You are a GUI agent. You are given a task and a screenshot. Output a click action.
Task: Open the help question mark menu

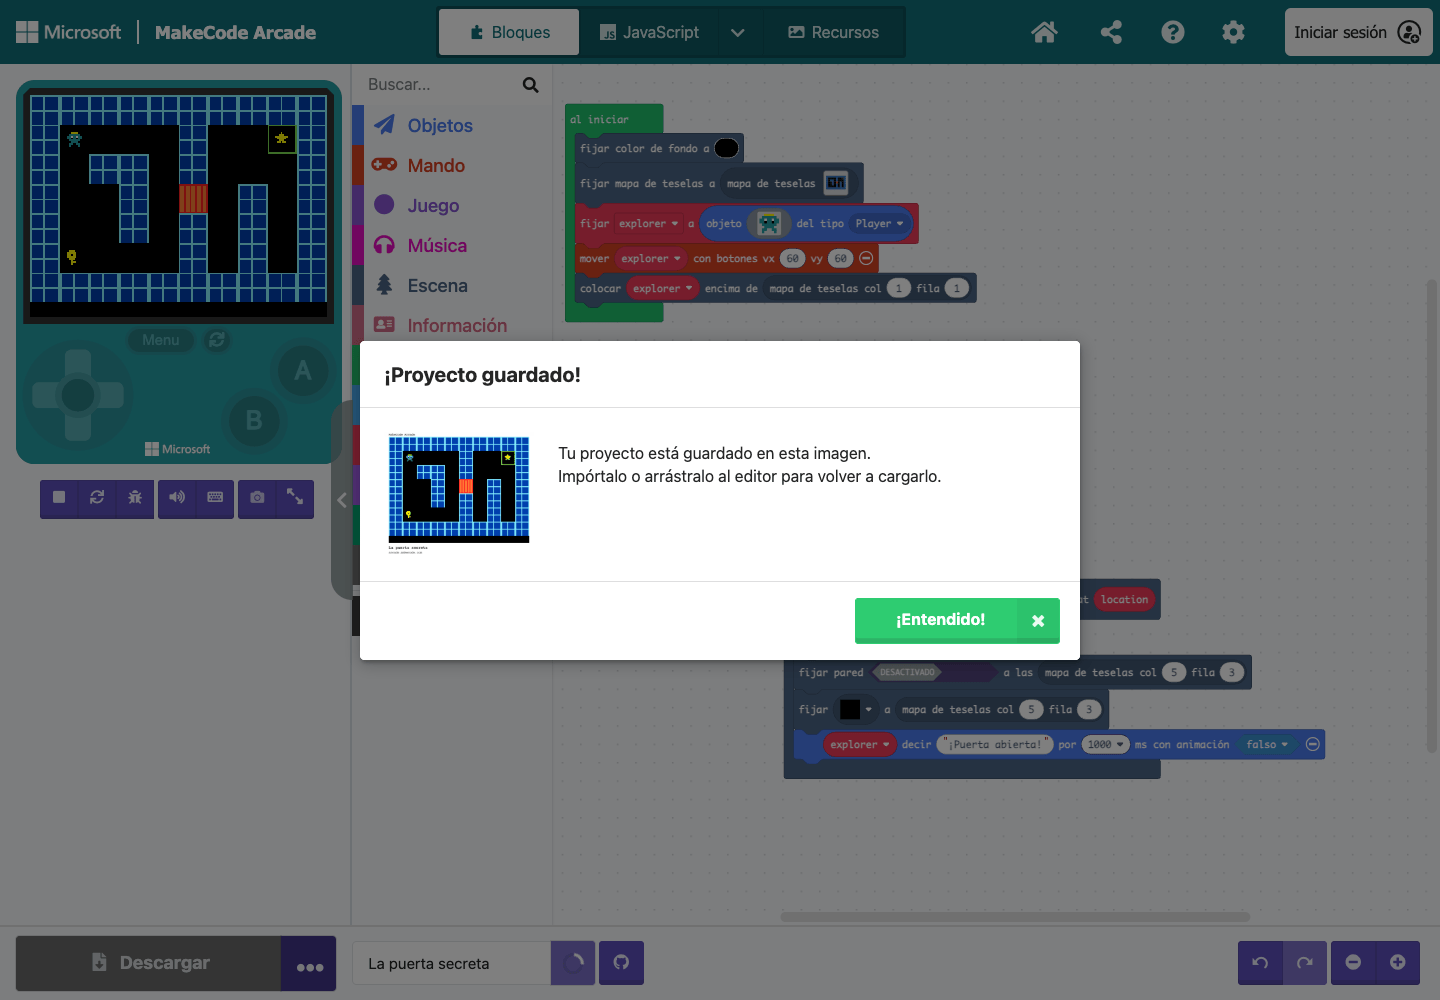point(1173,32)
